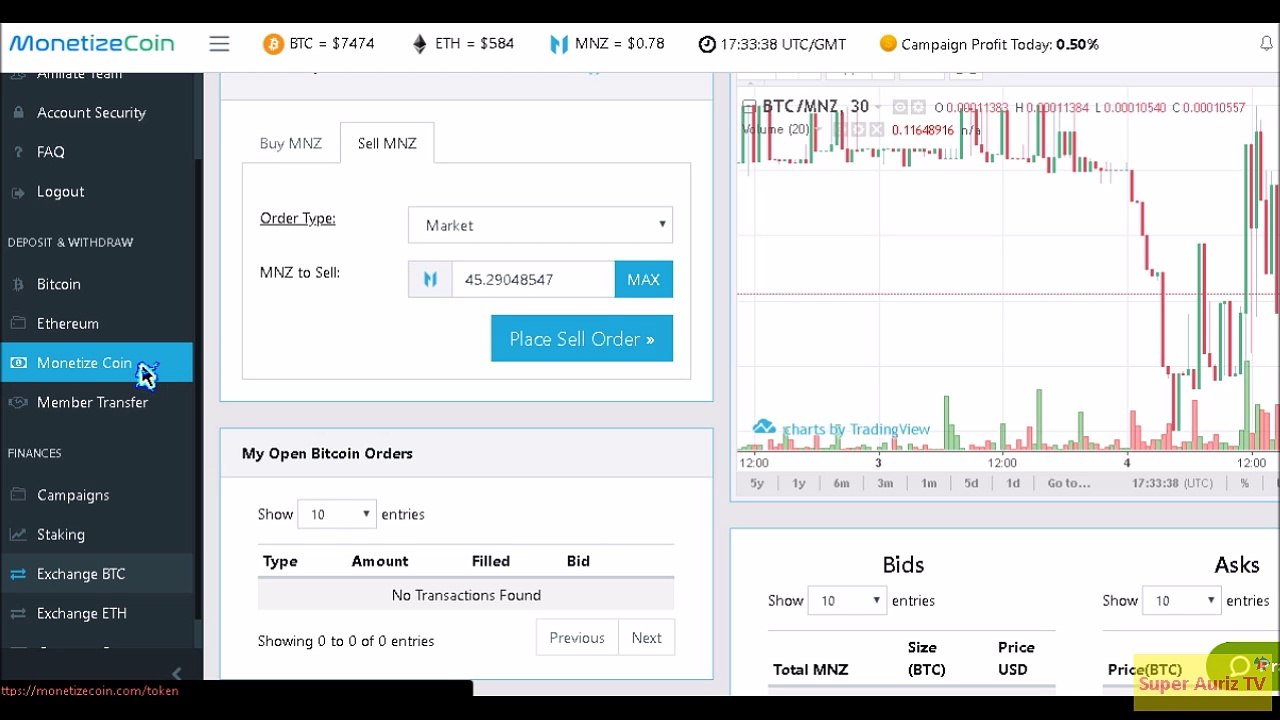Click the Bitcoin symbol icon in the sidebar
The width and height of the screenshot is (1280, 720).
click(x=18, y=284)
